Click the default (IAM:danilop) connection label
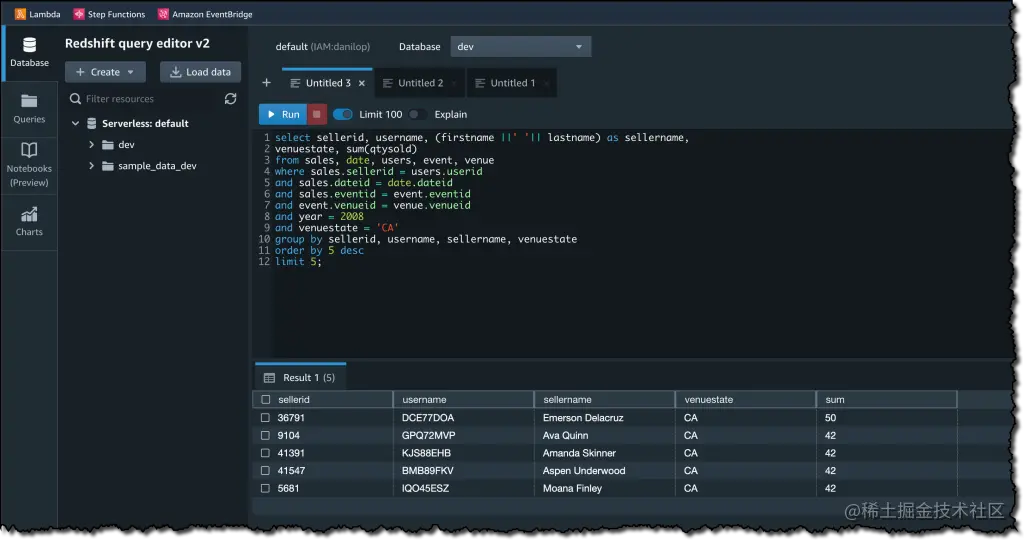Viewport: 1024px width, 540px height. [x=323, y=46]
